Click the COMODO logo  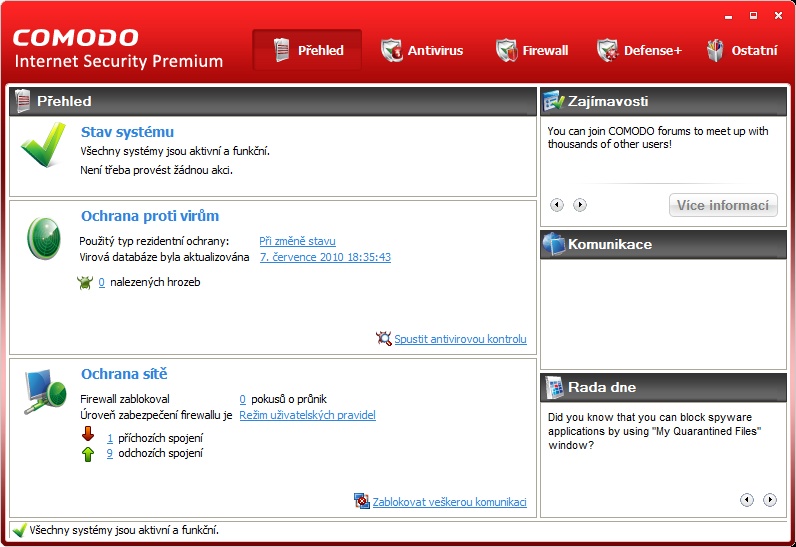click(76, 38)
